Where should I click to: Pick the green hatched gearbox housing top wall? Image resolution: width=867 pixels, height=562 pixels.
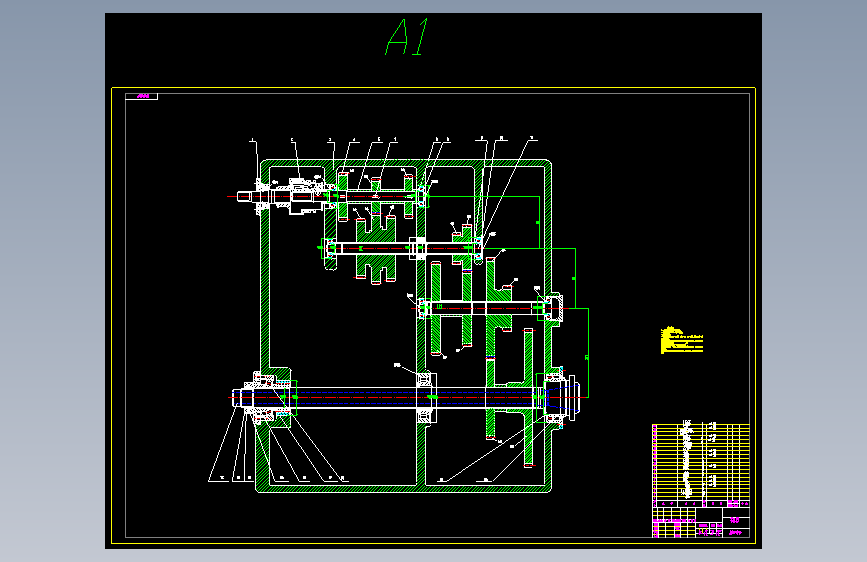[x=405, y=163]
